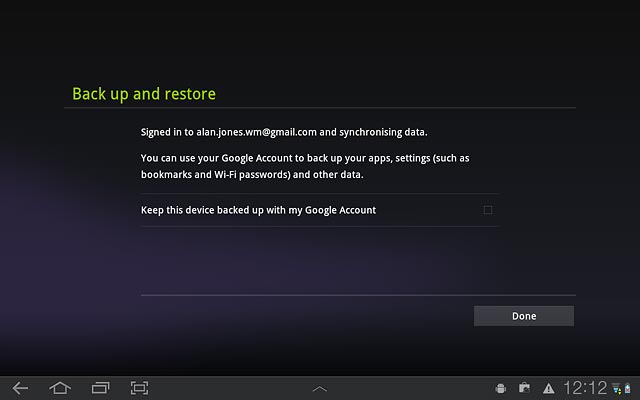Tap the warning triangle notification icon
640x400 pixels.
coord(548,388)
